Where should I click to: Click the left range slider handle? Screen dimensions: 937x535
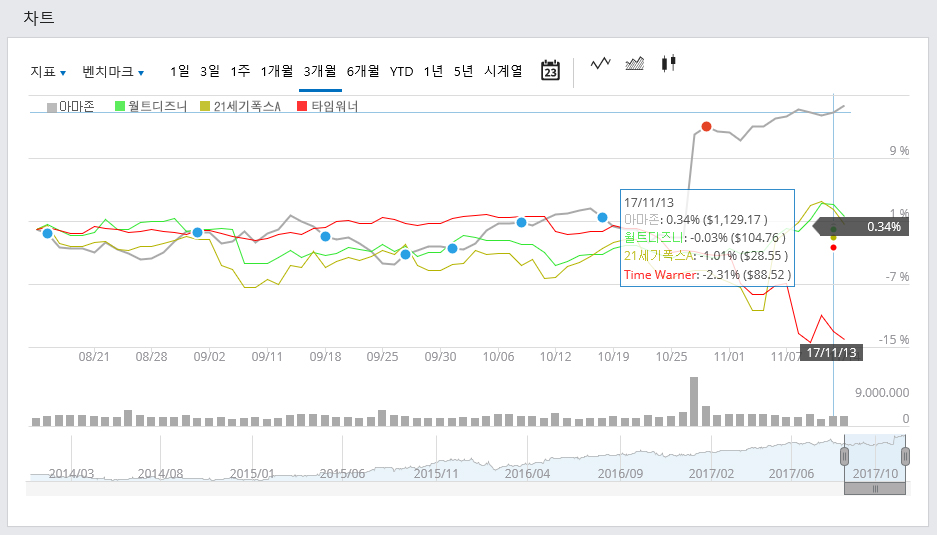pos(844,457)
